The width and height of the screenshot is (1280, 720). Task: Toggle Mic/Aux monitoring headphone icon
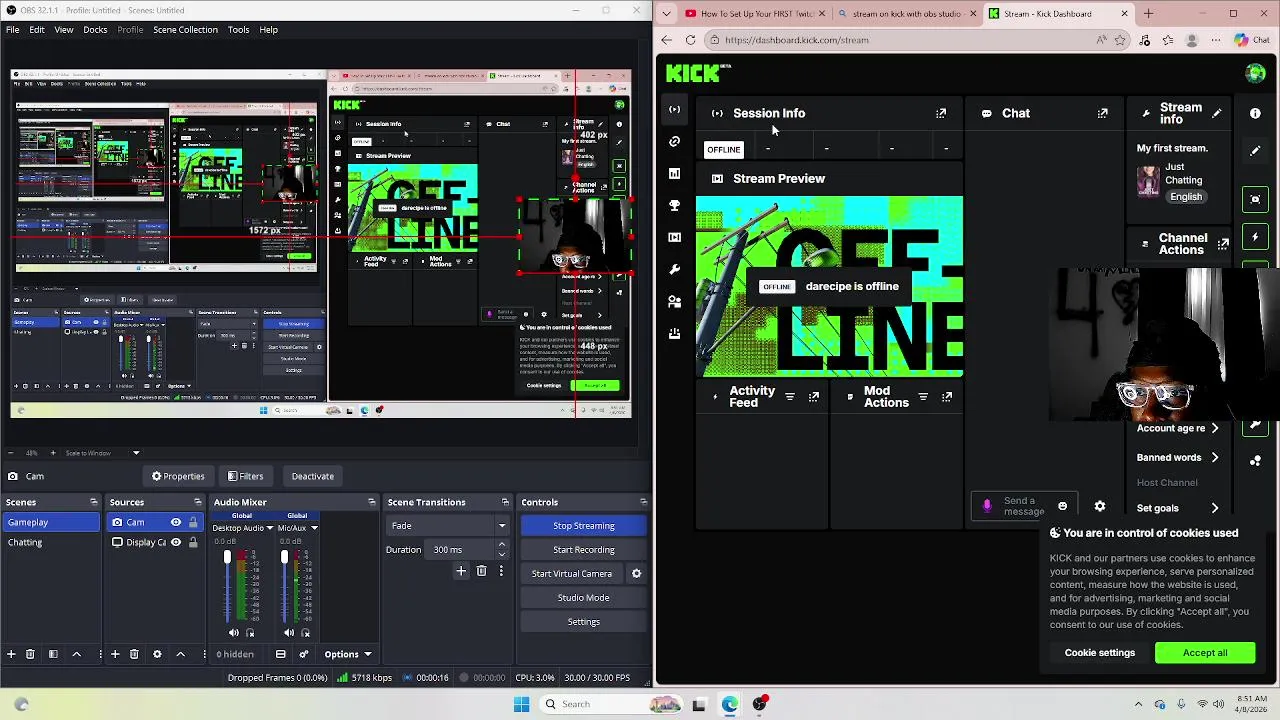coord(305,633)
